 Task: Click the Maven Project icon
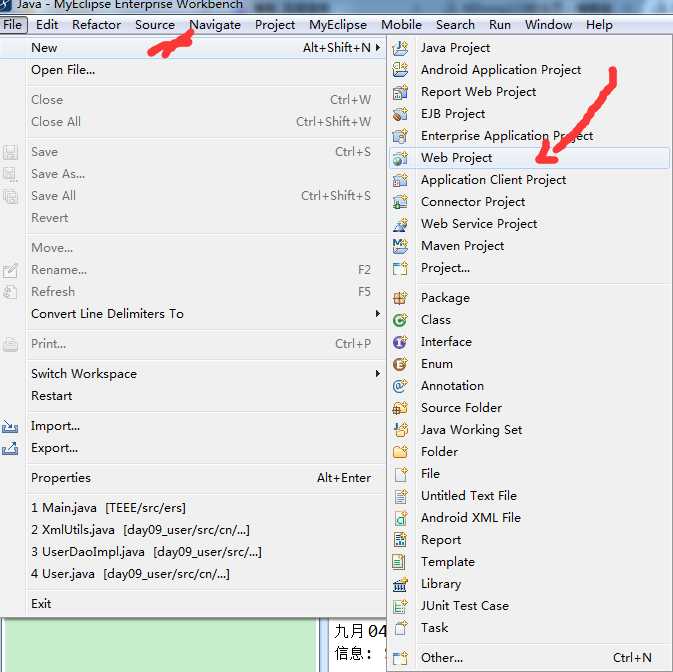pos(400,246)
